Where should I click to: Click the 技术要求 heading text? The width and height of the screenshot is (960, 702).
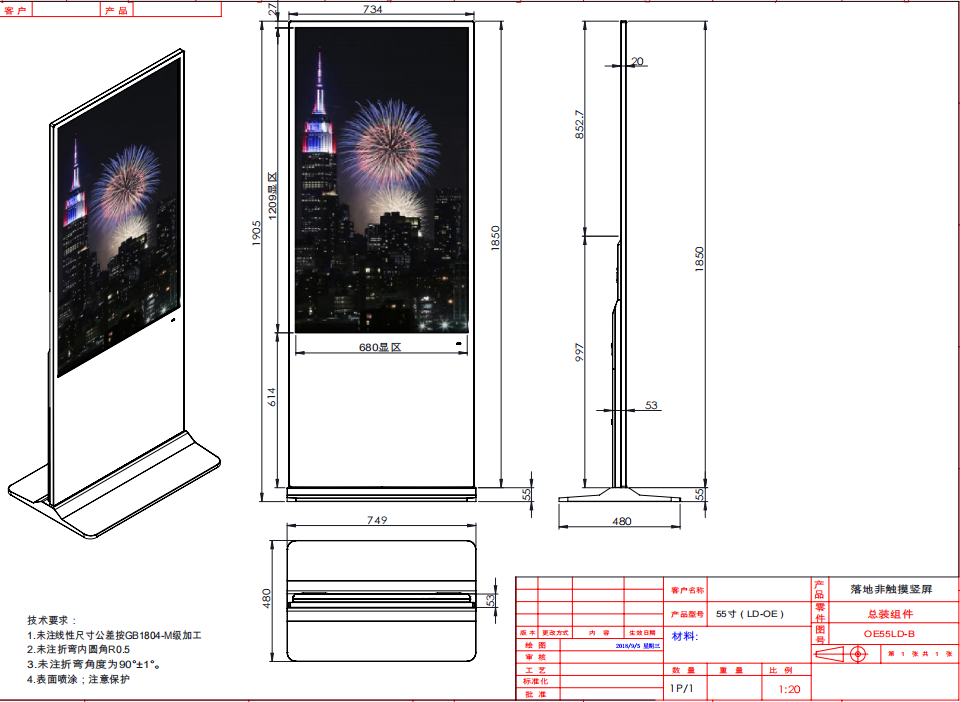tap(52, 620)
